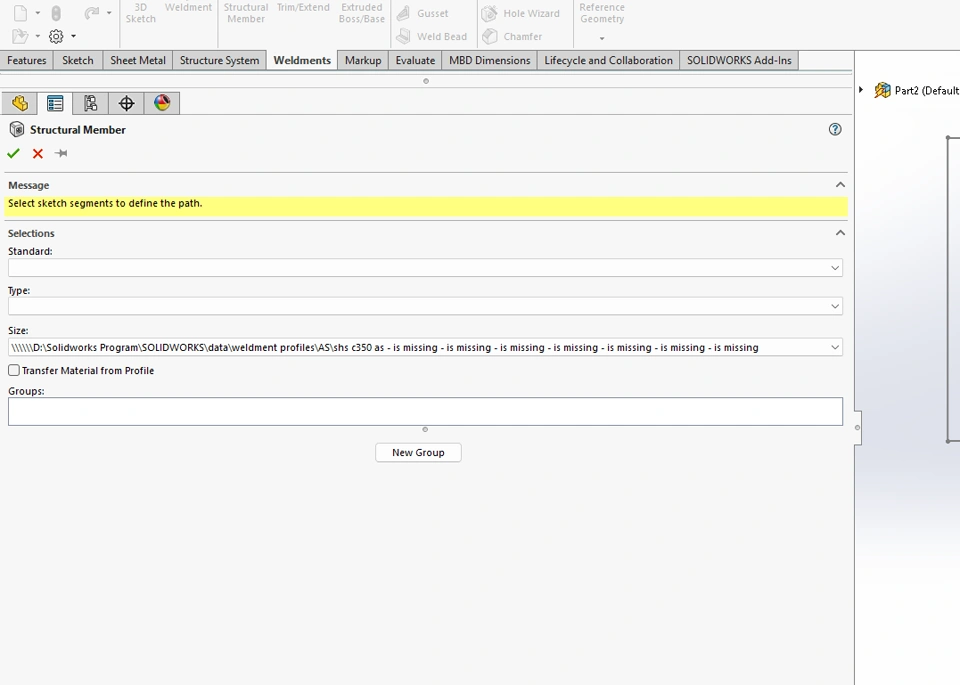Show the PropertyManager tab

point(55,103)
